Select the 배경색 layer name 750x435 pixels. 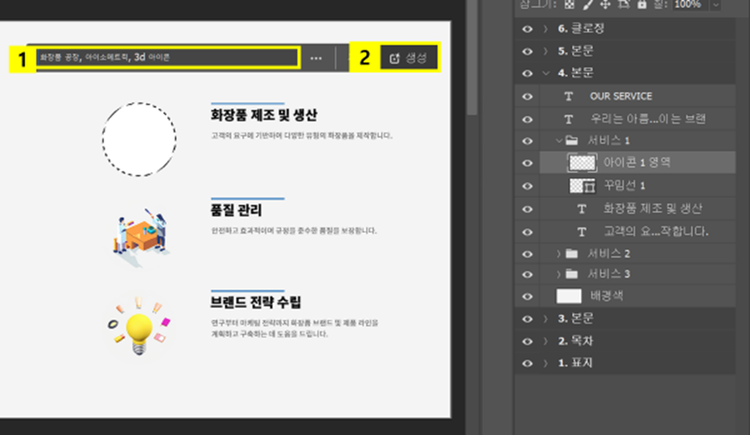point(607,296)
